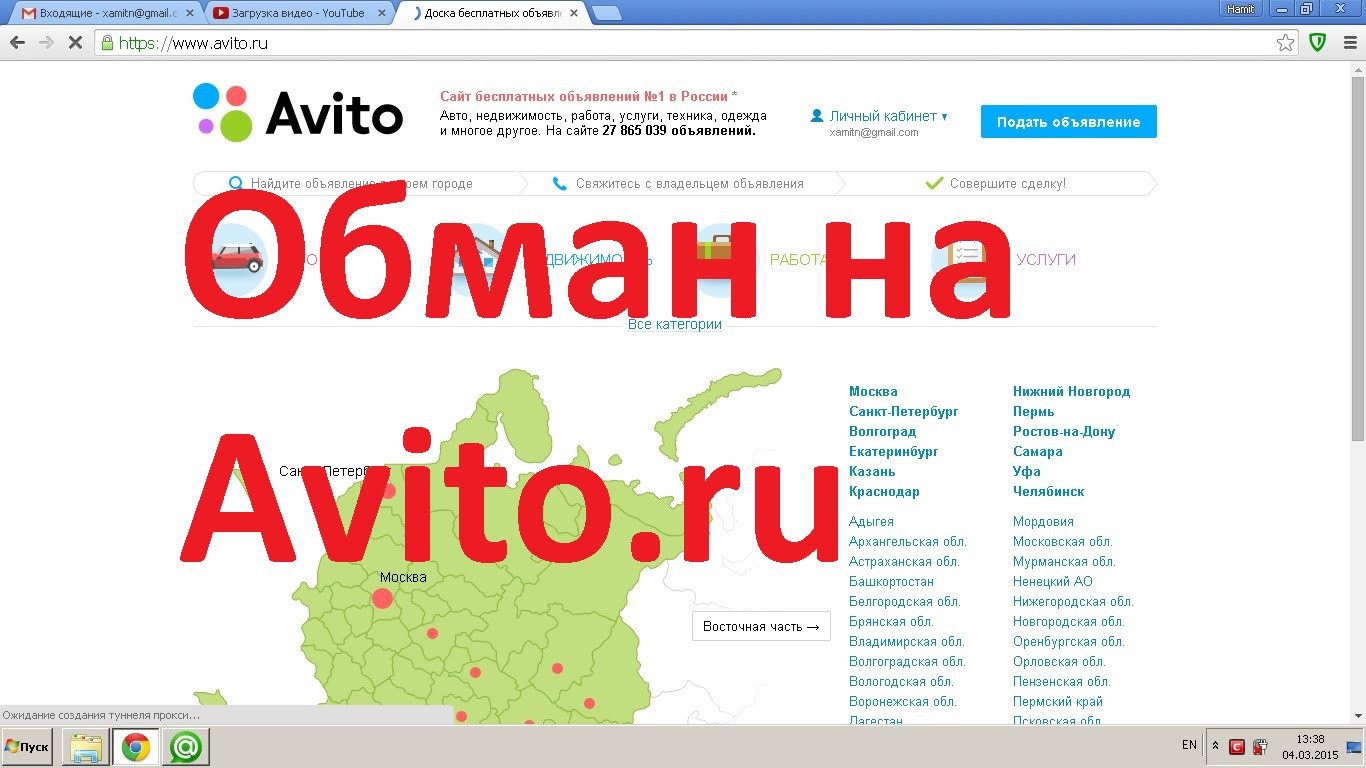
Task: Expand the Личный кабинет dropdown
Action: point(880,116)
